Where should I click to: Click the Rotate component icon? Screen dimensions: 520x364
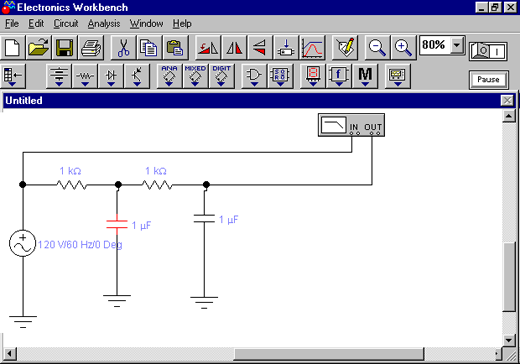click(x=208, y=48)
